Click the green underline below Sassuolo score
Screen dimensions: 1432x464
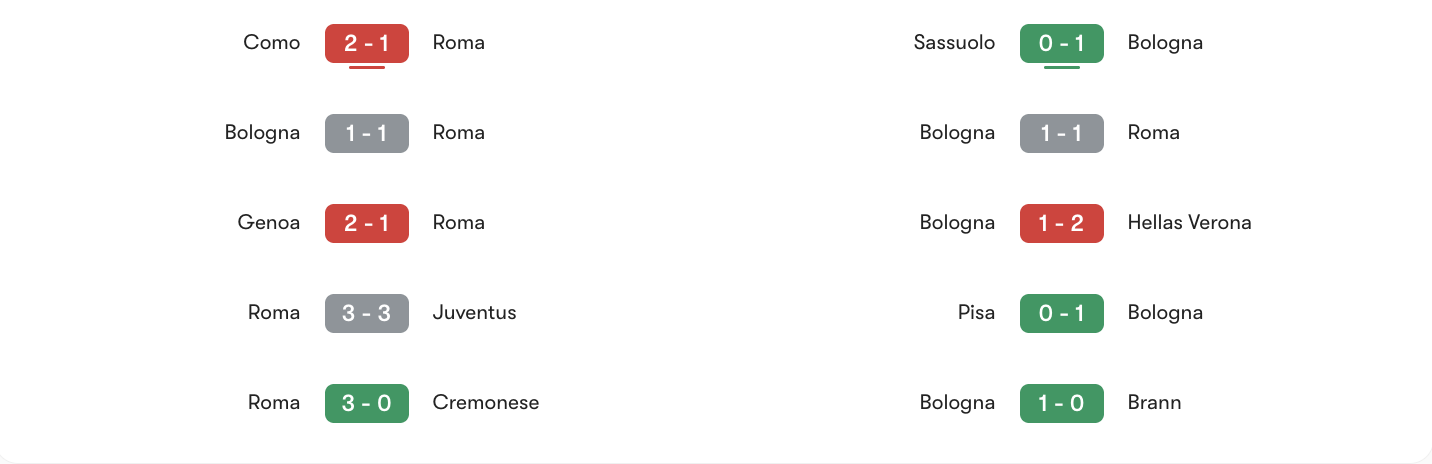pyautogui.click(x=1062, y=68)
